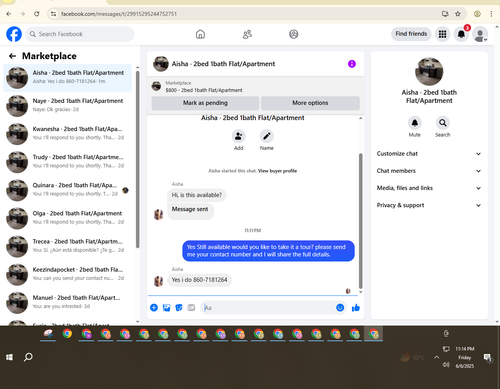
Task: Open Olga conversation in list
Action: (68, 218)
